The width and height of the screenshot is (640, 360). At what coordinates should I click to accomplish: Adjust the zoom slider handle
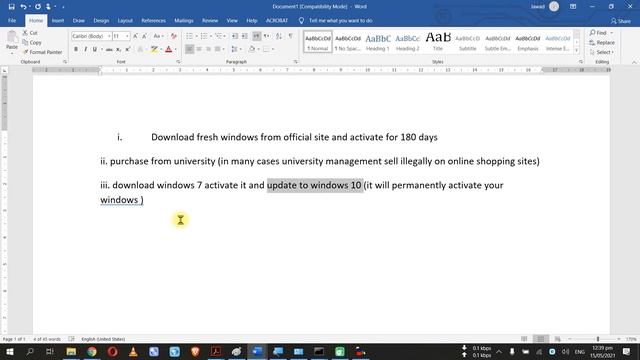pos(598,339)
